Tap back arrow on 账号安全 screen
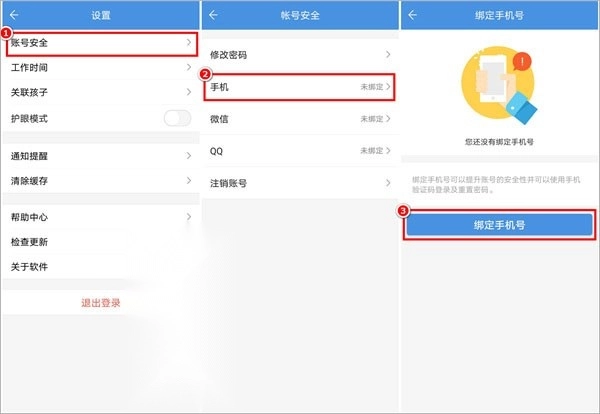The image size is (600, 414). tap(213, 15)
